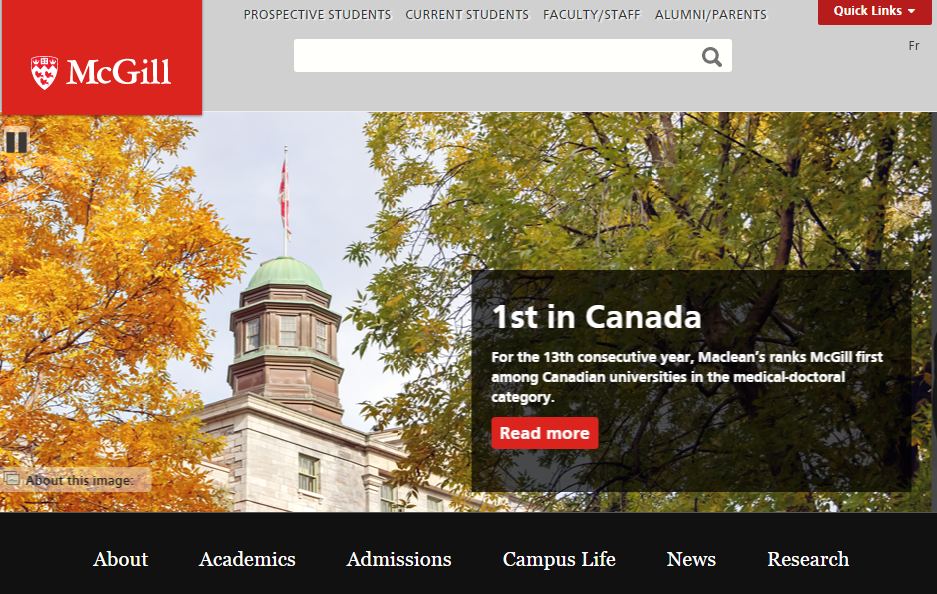
Task: Open the Alumni/Parents menu
Action: pos(711,14)
